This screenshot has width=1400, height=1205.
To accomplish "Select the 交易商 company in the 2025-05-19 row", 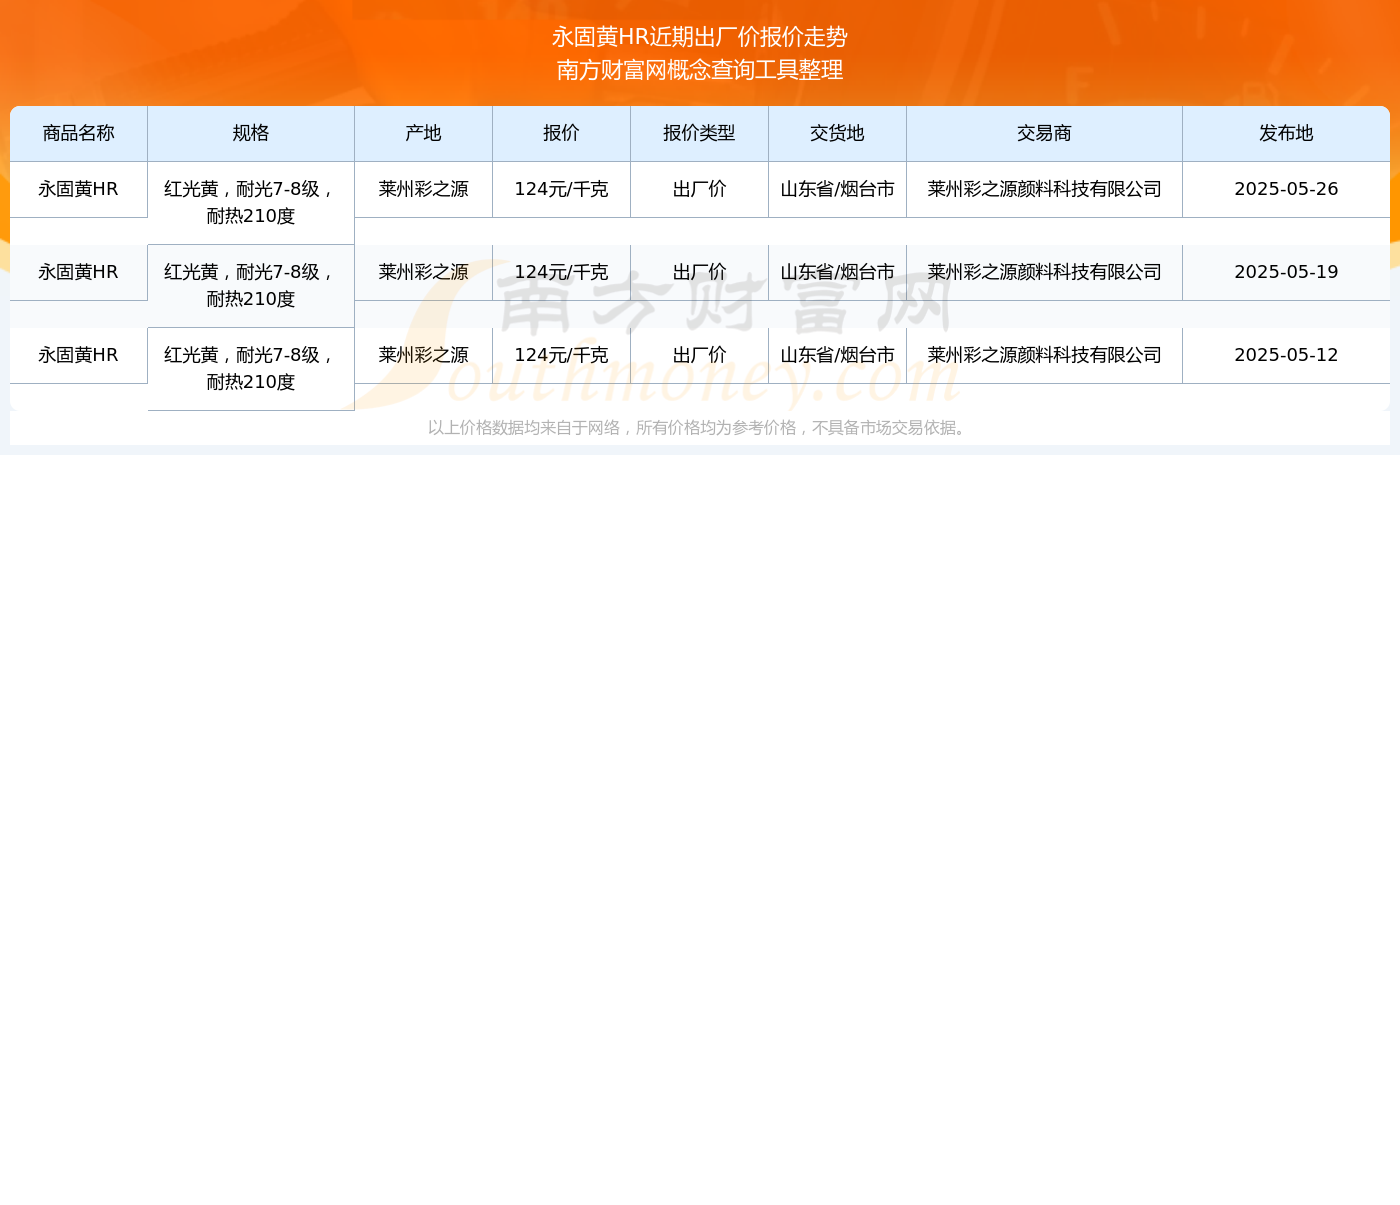I will pyautogui.click(x=1045, y=272).
